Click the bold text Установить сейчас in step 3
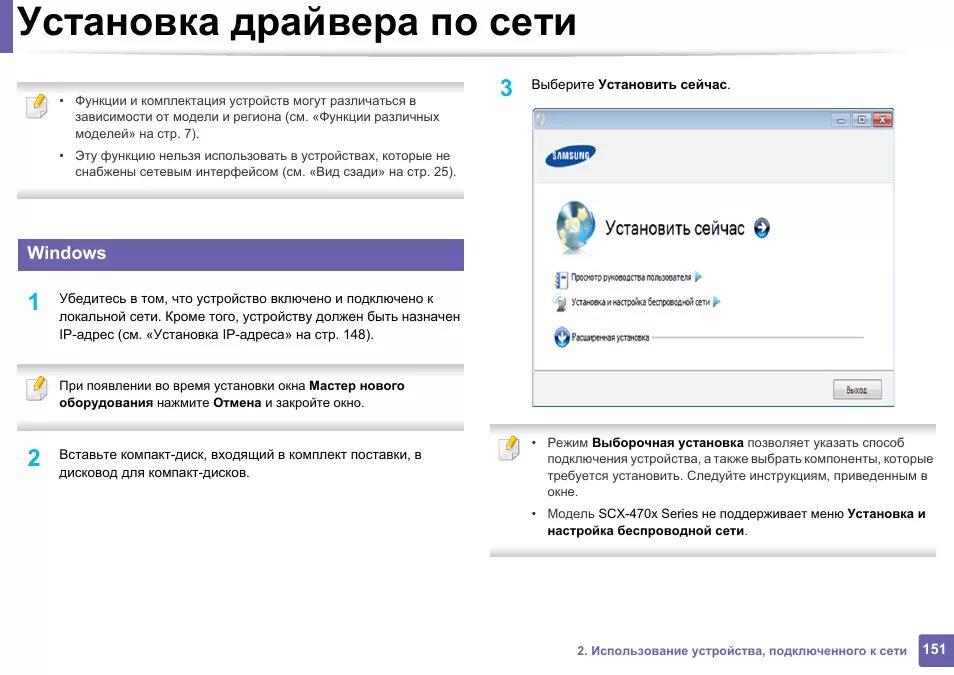This screenshot has height=675, width=954. click(x=663, y=85)
